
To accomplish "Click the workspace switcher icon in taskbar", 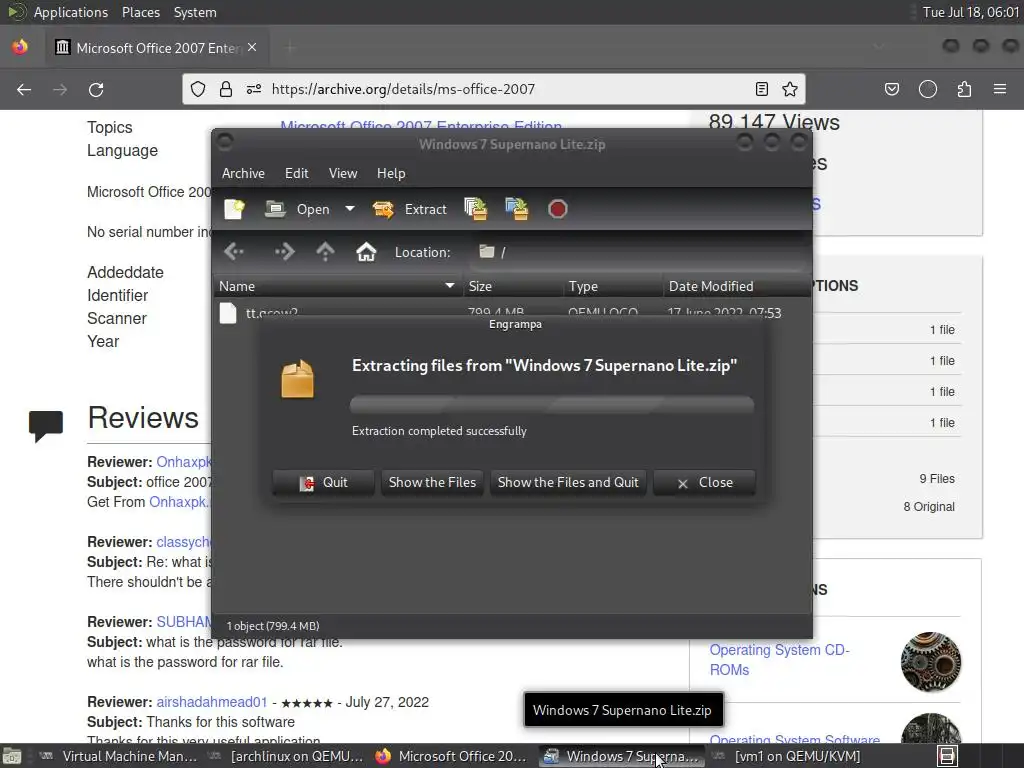I will [x=948, y=756].
